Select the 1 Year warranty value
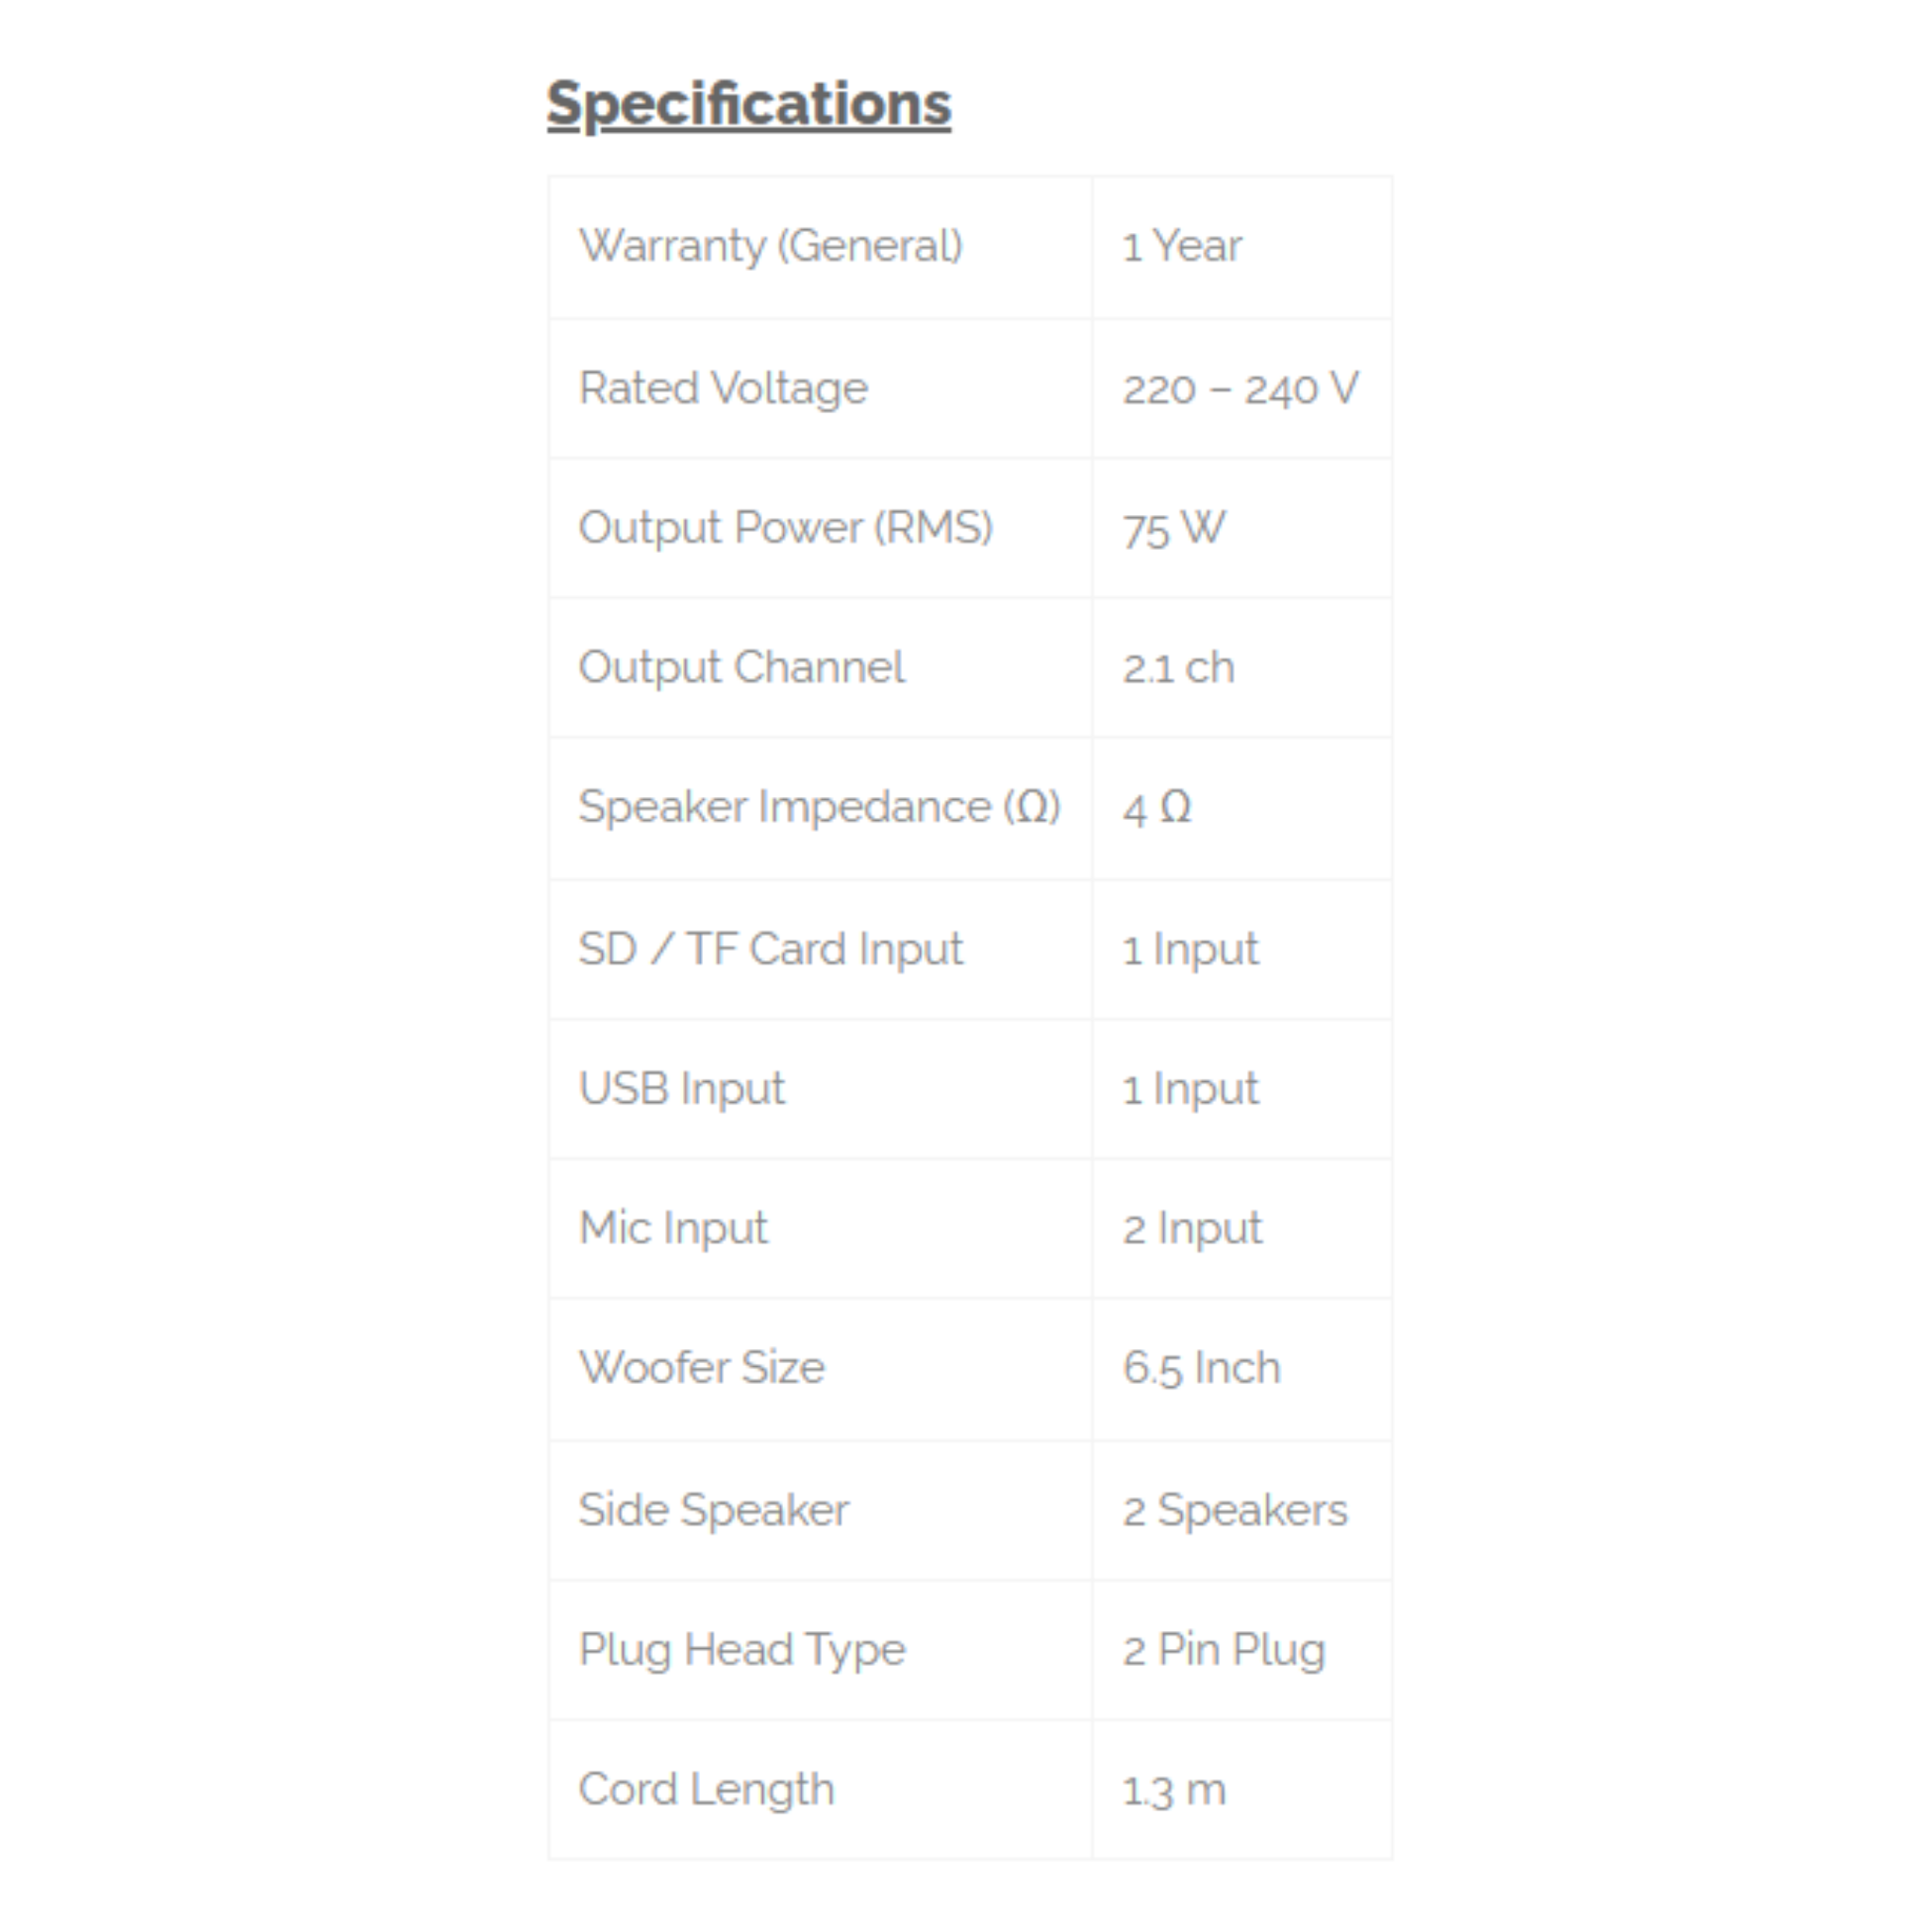The image size is (1932, 1932). click(x=1181, y=246)
